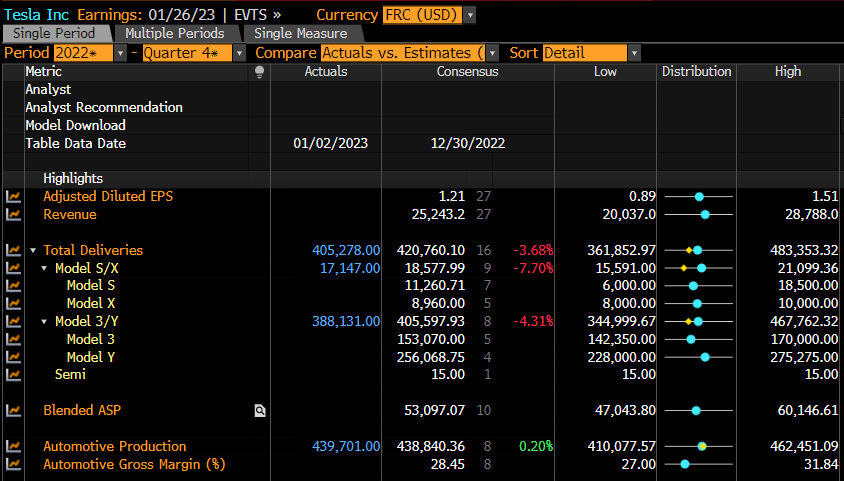Click the Semi row label

tap(71, 374)
